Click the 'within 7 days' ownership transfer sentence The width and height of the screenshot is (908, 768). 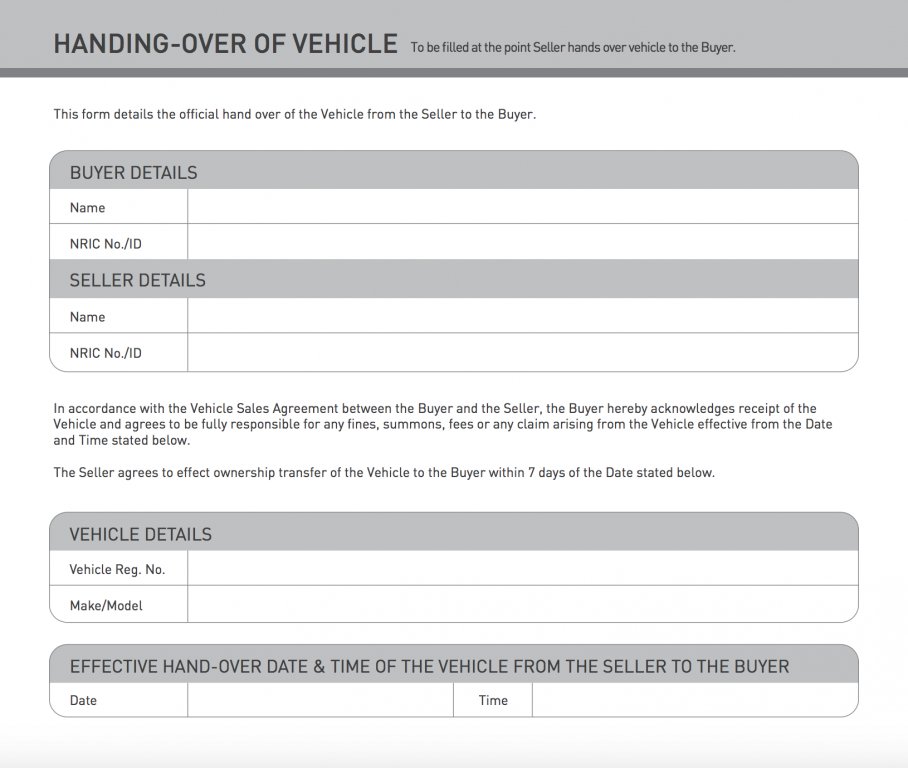[384, 473]
